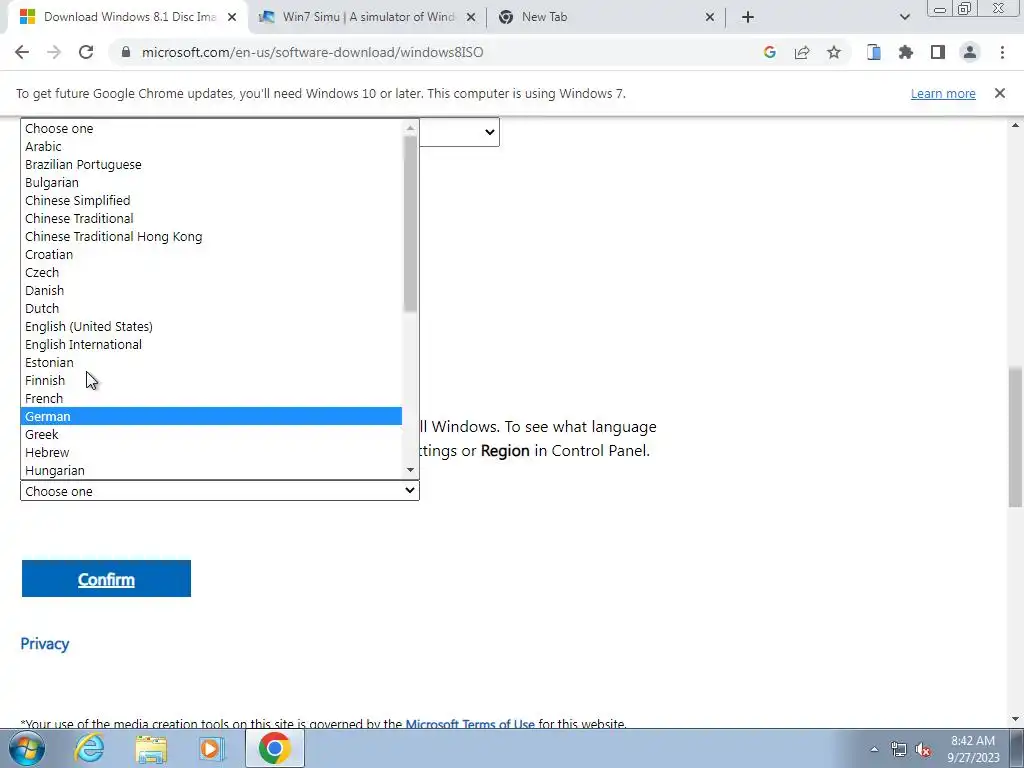
Task: Open Windows Start button
Action: pos(27,748)
